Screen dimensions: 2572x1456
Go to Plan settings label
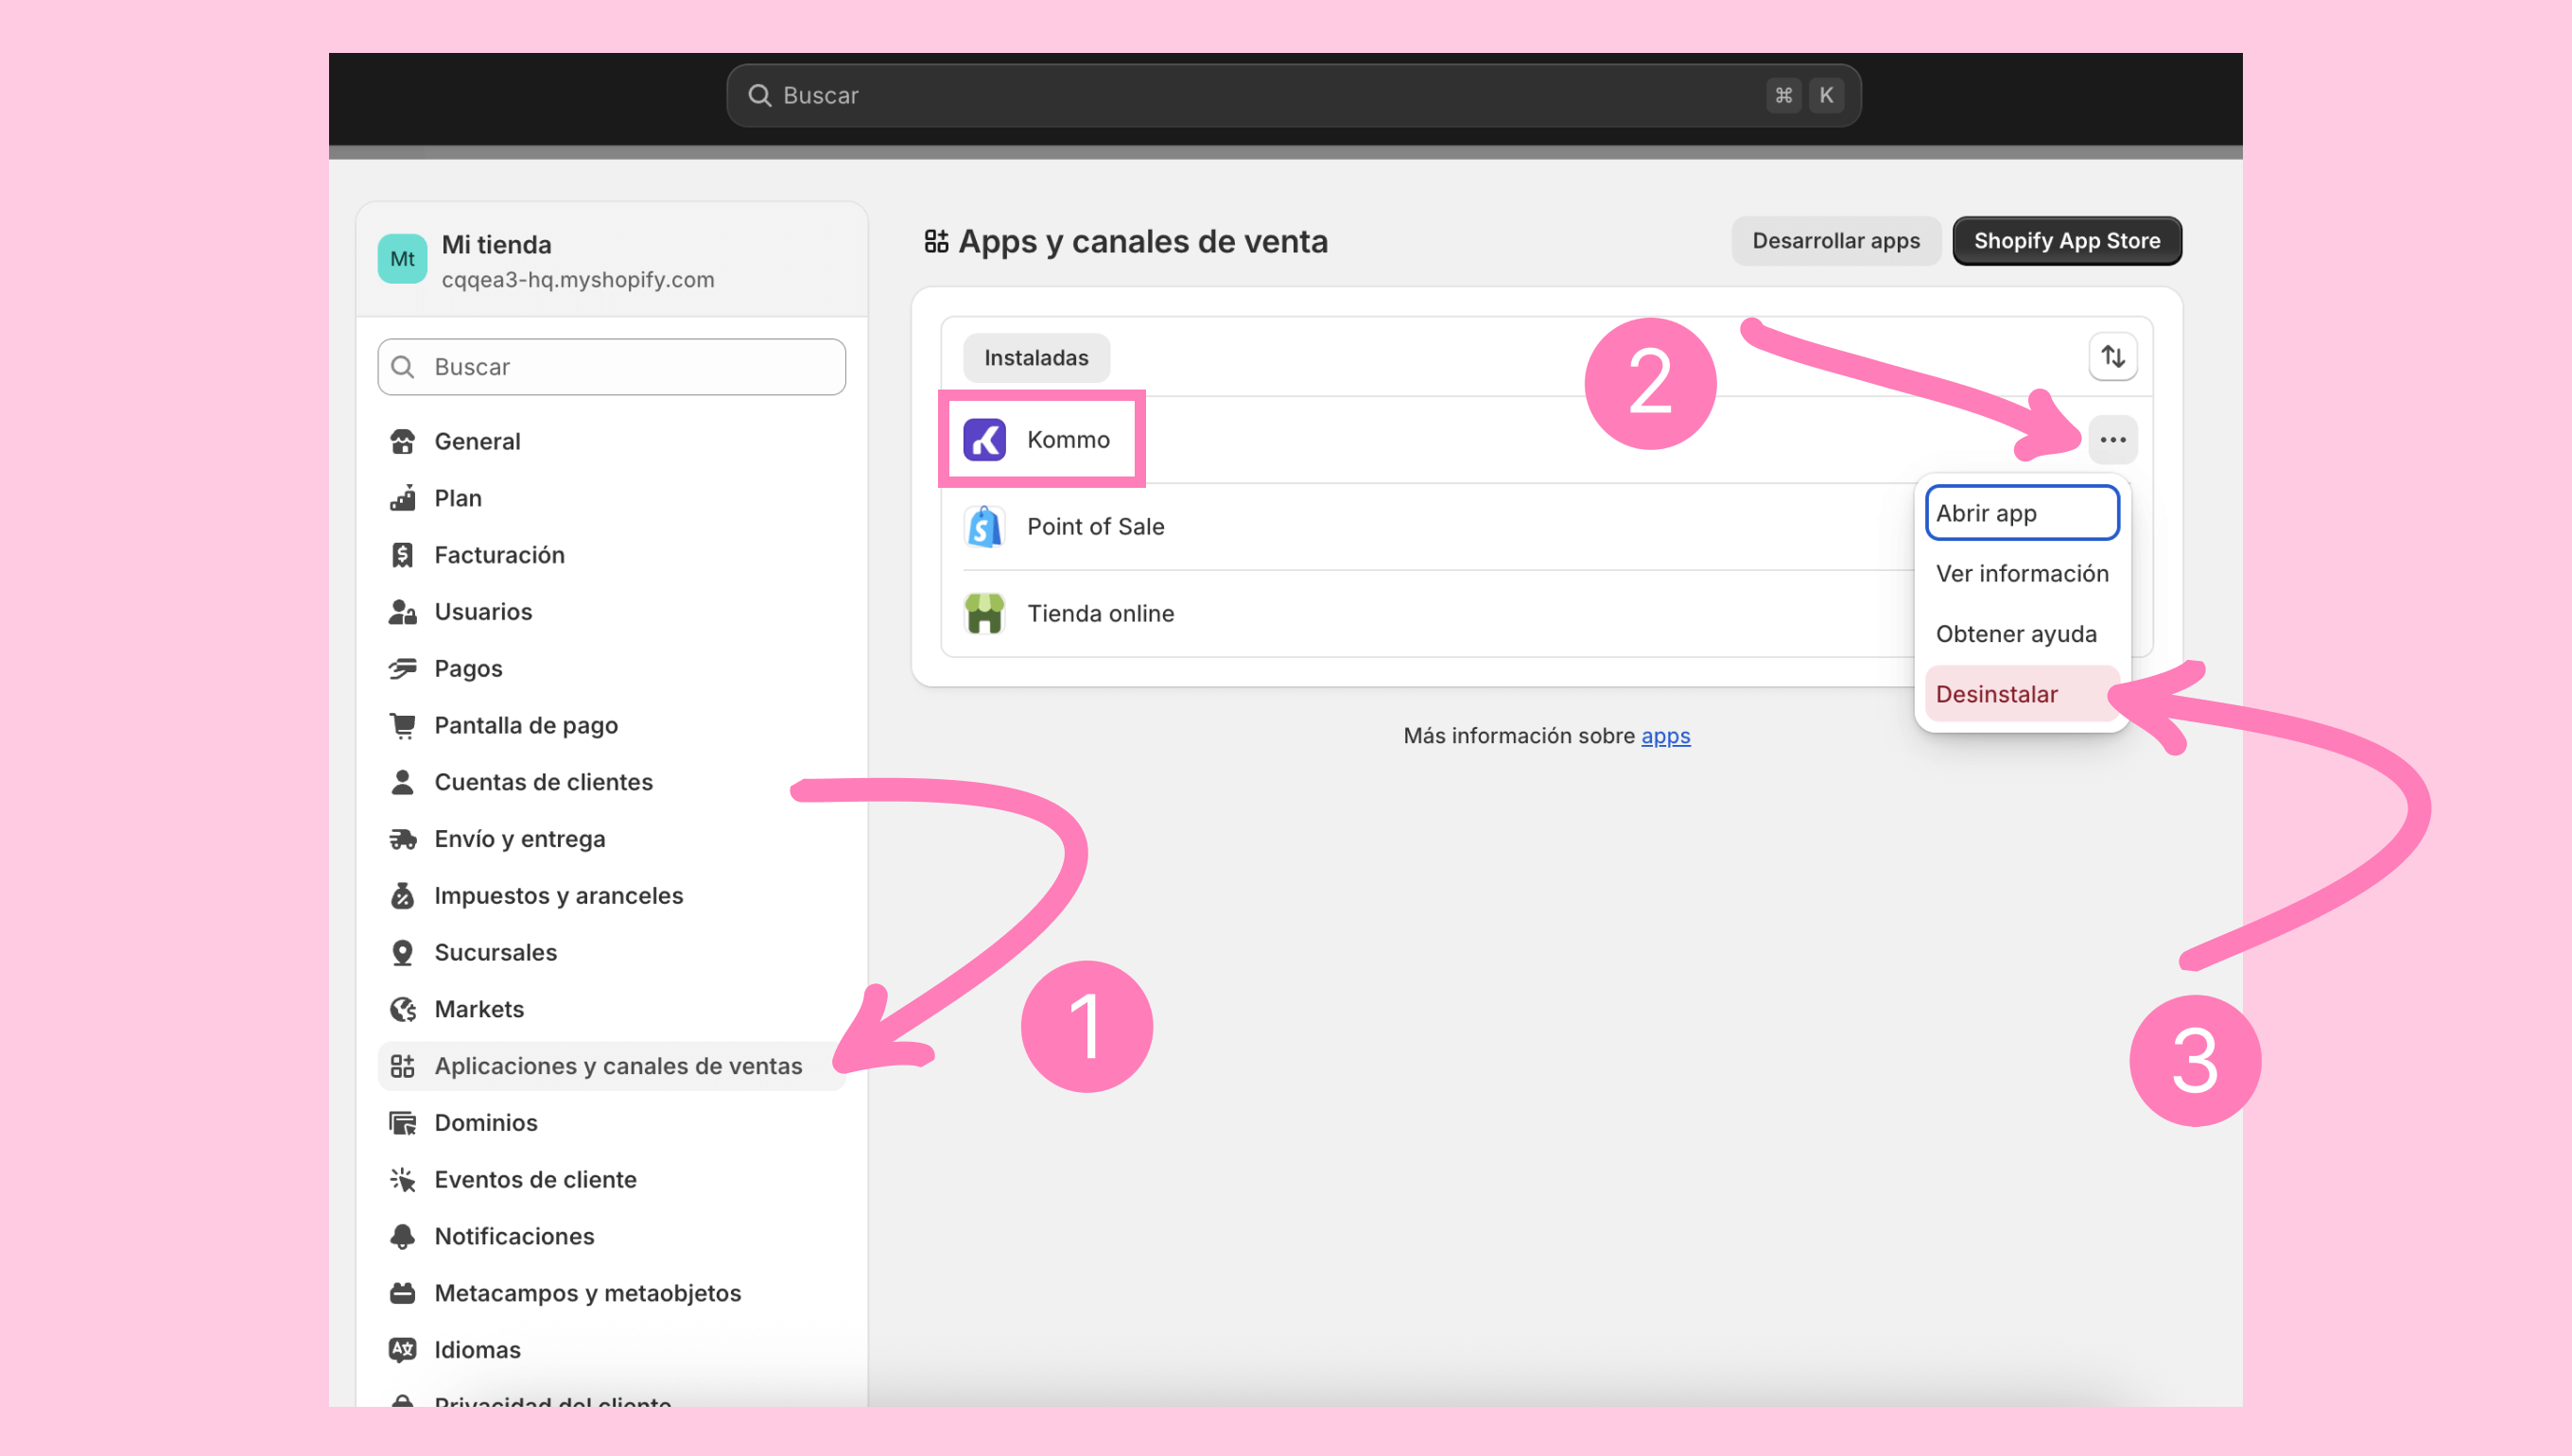[458, 498]
